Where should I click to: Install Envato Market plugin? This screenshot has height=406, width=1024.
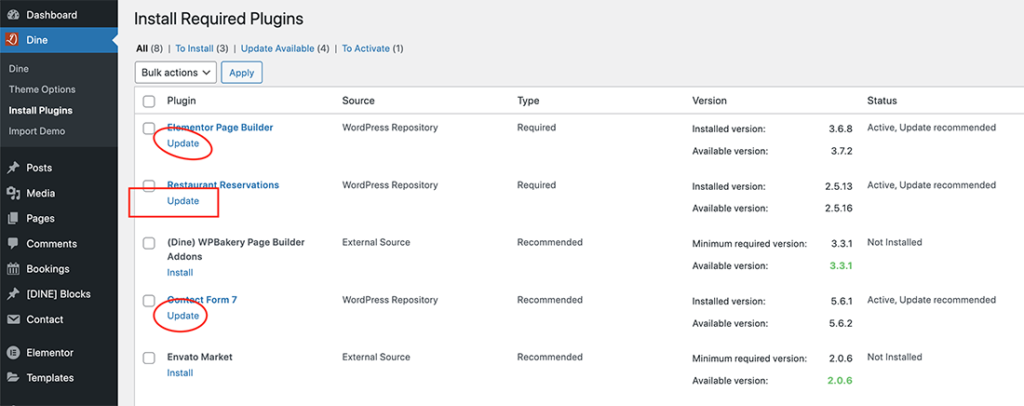[180, 373]
